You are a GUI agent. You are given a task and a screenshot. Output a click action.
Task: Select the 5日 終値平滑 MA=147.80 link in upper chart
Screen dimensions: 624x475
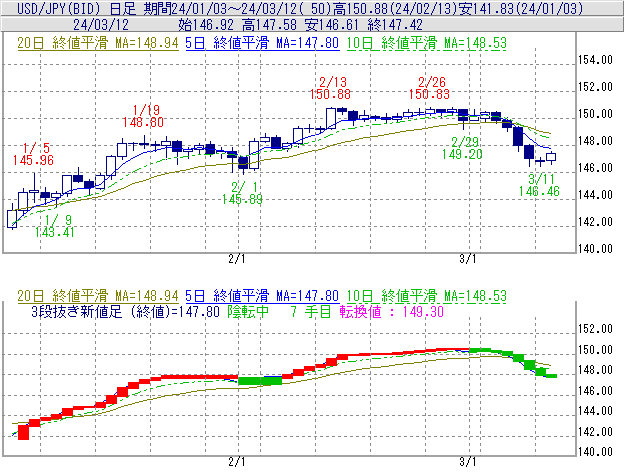262,43
